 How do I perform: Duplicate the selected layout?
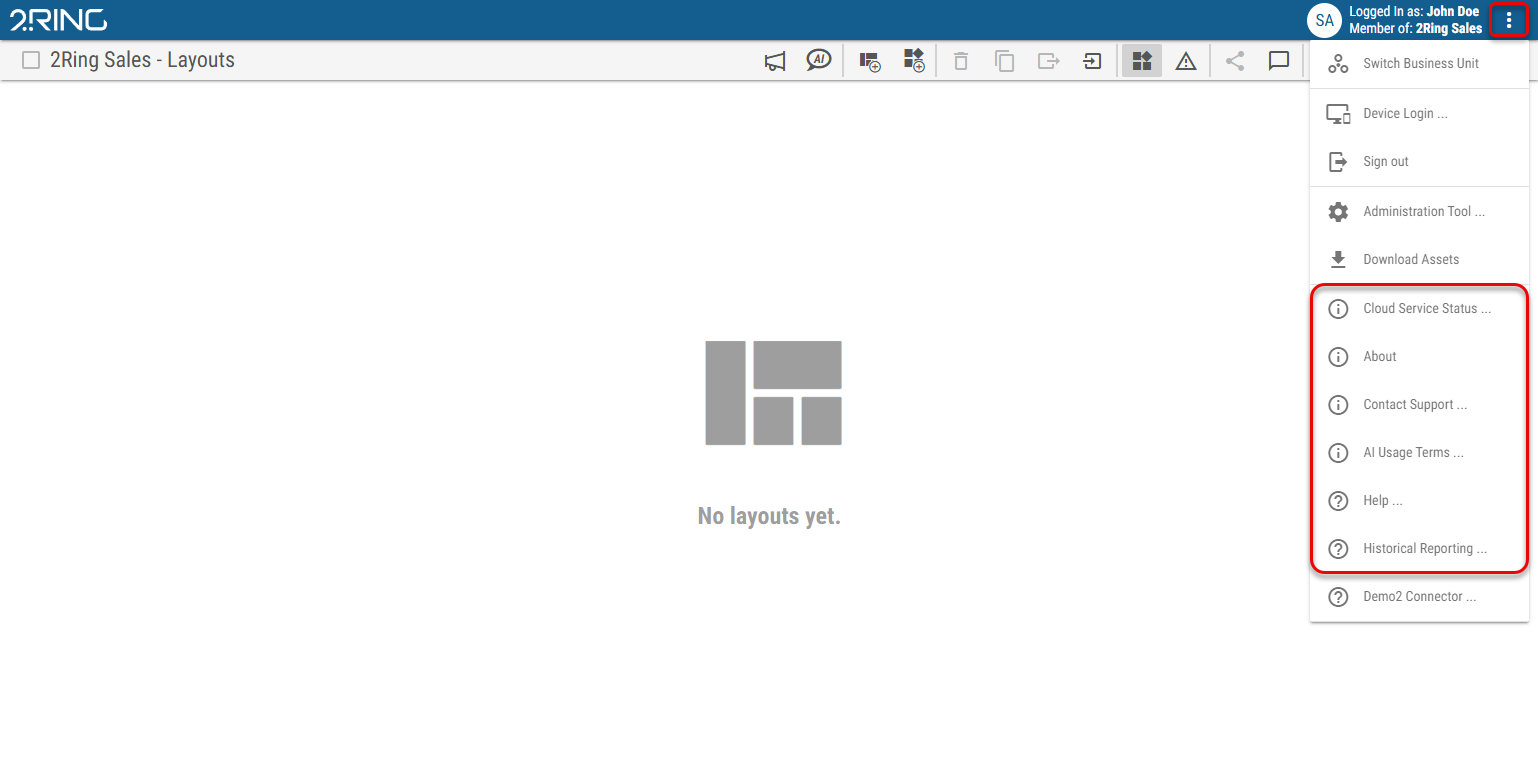(x=1004, y=60)
